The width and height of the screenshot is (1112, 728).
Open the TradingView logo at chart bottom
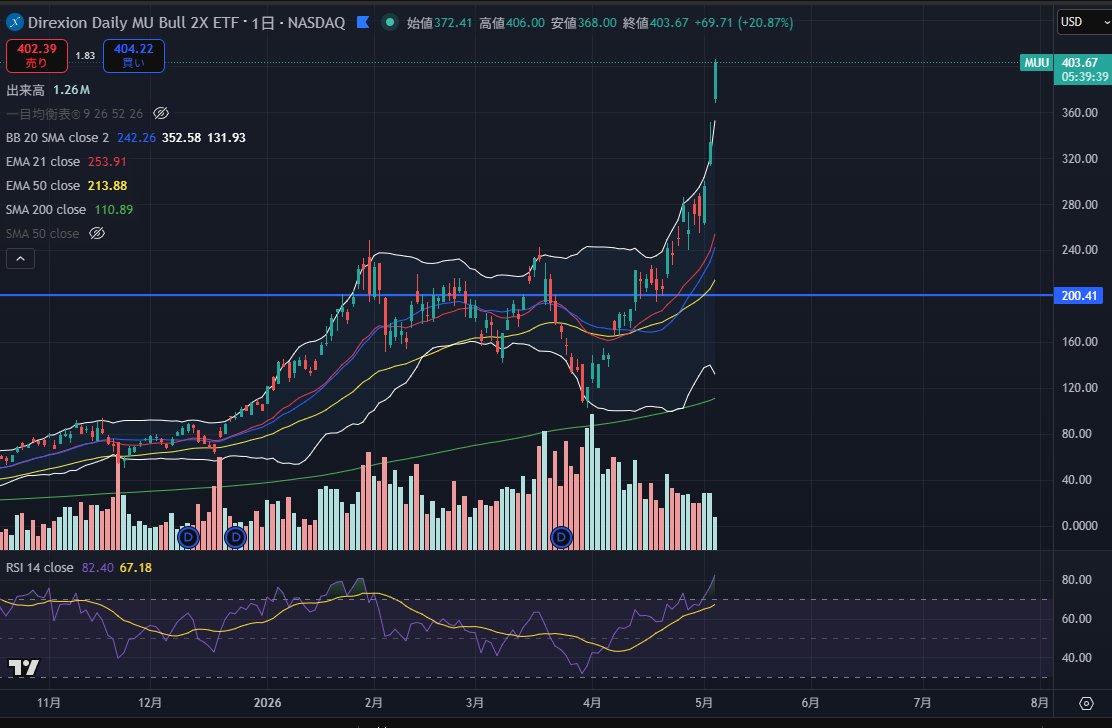[x=23, y=667]
